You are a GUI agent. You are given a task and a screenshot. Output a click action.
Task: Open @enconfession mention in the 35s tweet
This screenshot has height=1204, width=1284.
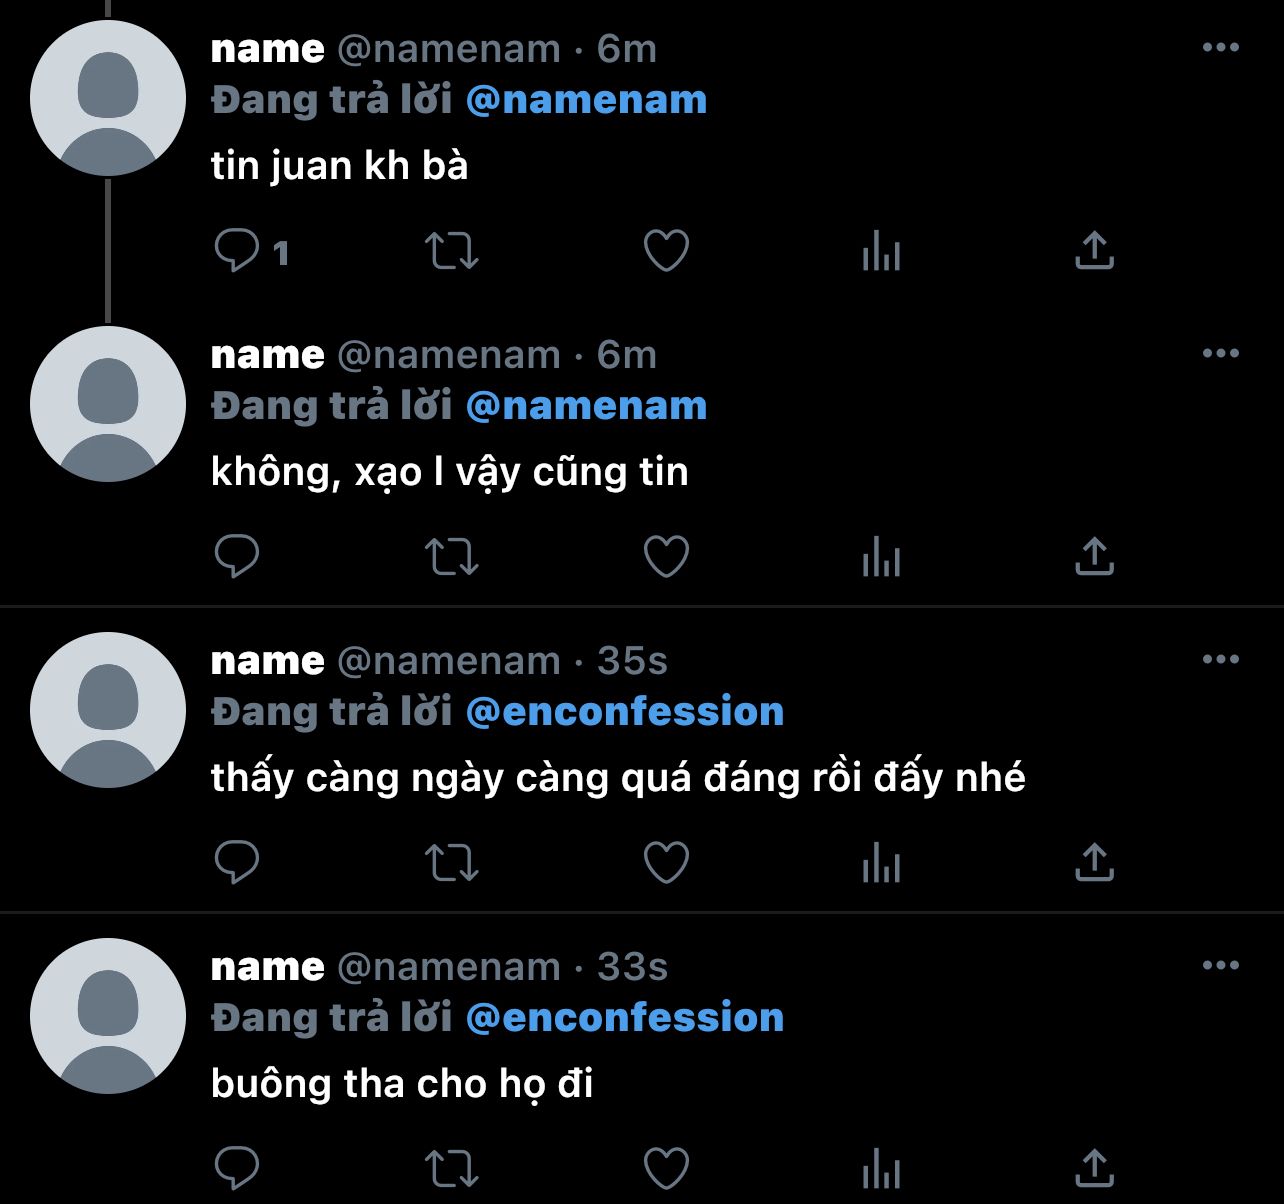624,712
